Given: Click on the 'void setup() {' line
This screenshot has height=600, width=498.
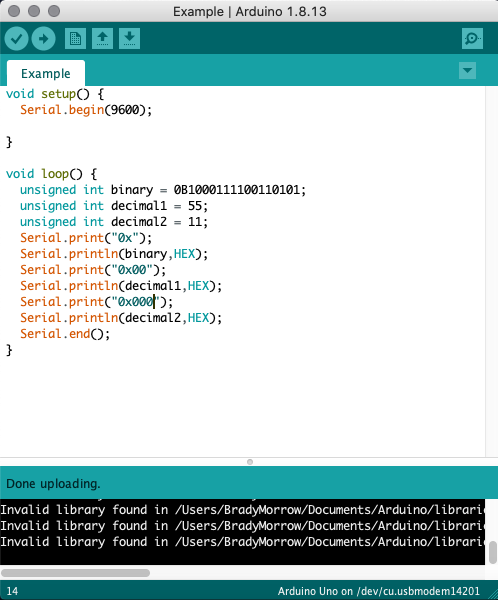Looking at the screenshot, I should click(55, 94).
